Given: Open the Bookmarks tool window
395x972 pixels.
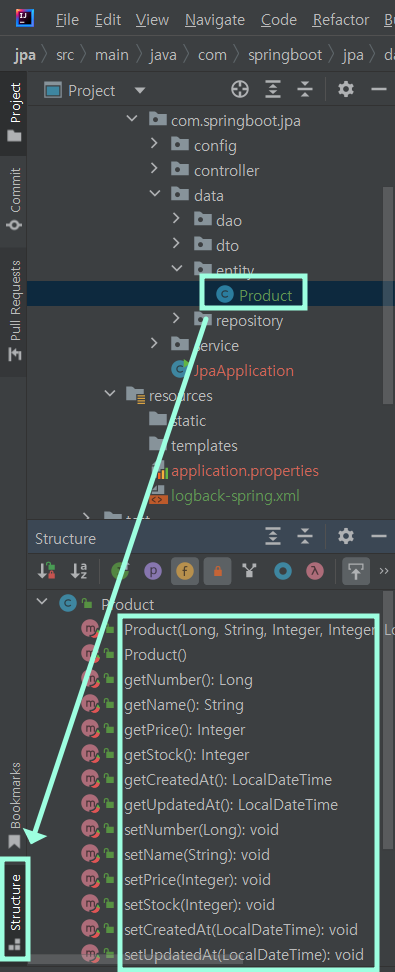Looking at the screenshot, I should point(14,805).
